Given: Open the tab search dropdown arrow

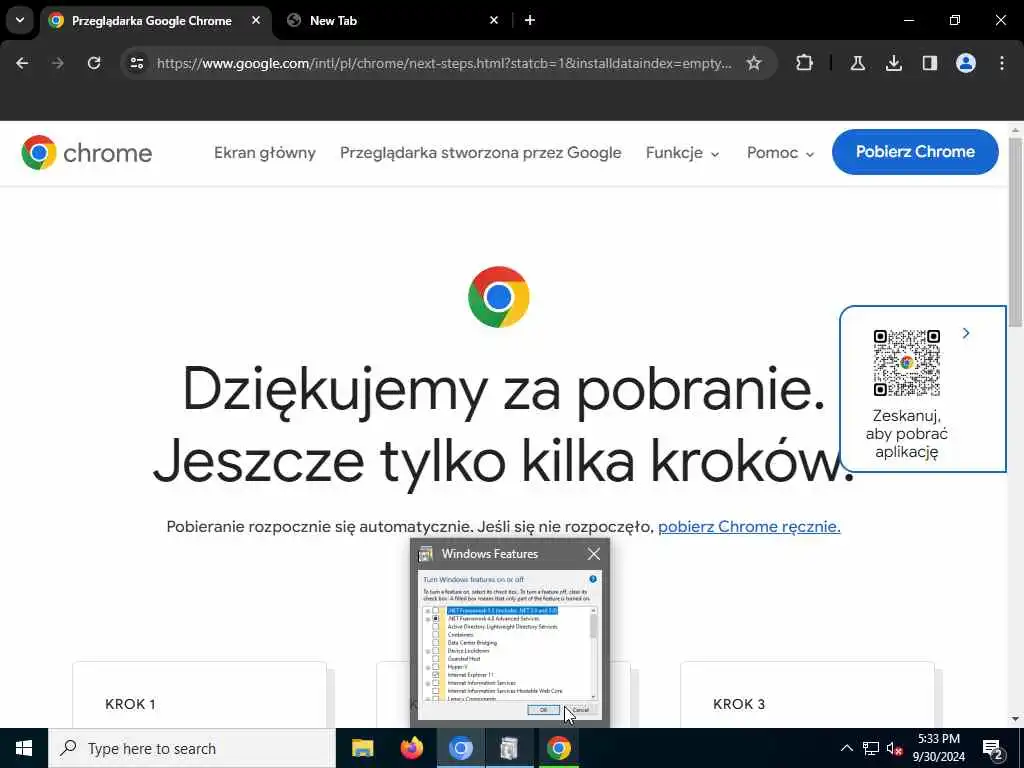Looking at the screenshot, I should pos(20,20).
